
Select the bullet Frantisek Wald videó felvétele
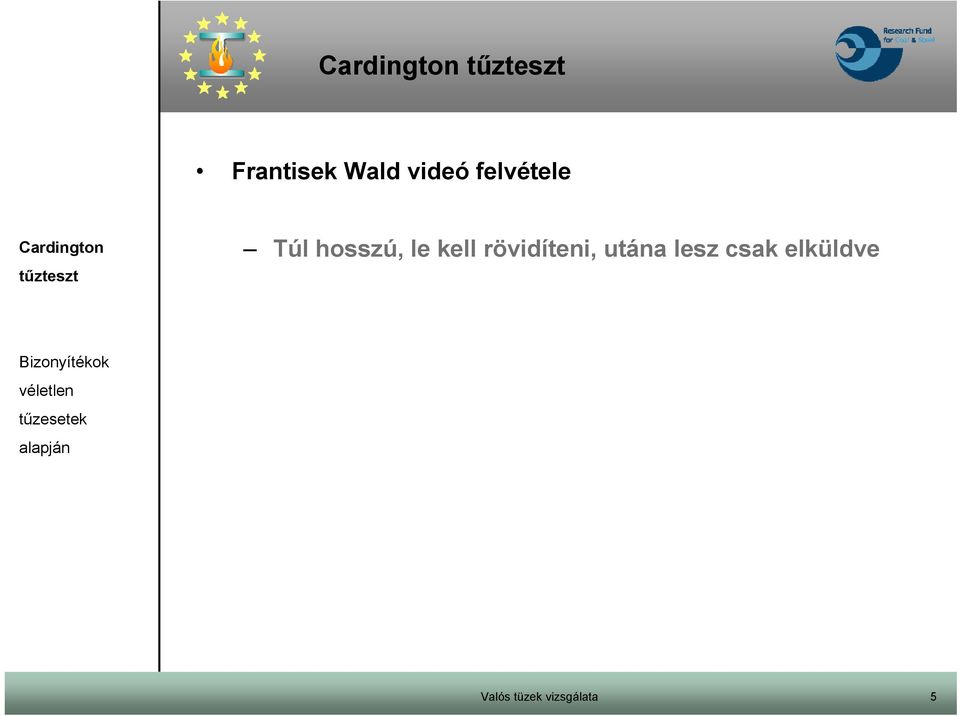pos(401,171)
